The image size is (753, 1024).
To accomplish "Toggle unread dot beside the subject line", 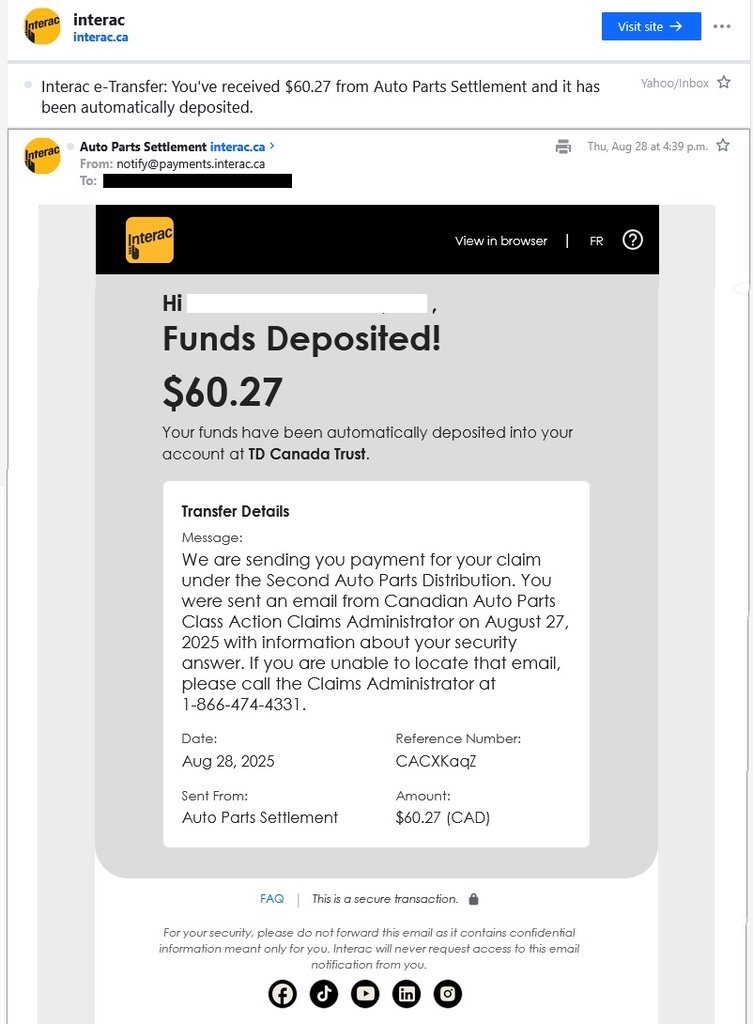I will pos(28,86).
